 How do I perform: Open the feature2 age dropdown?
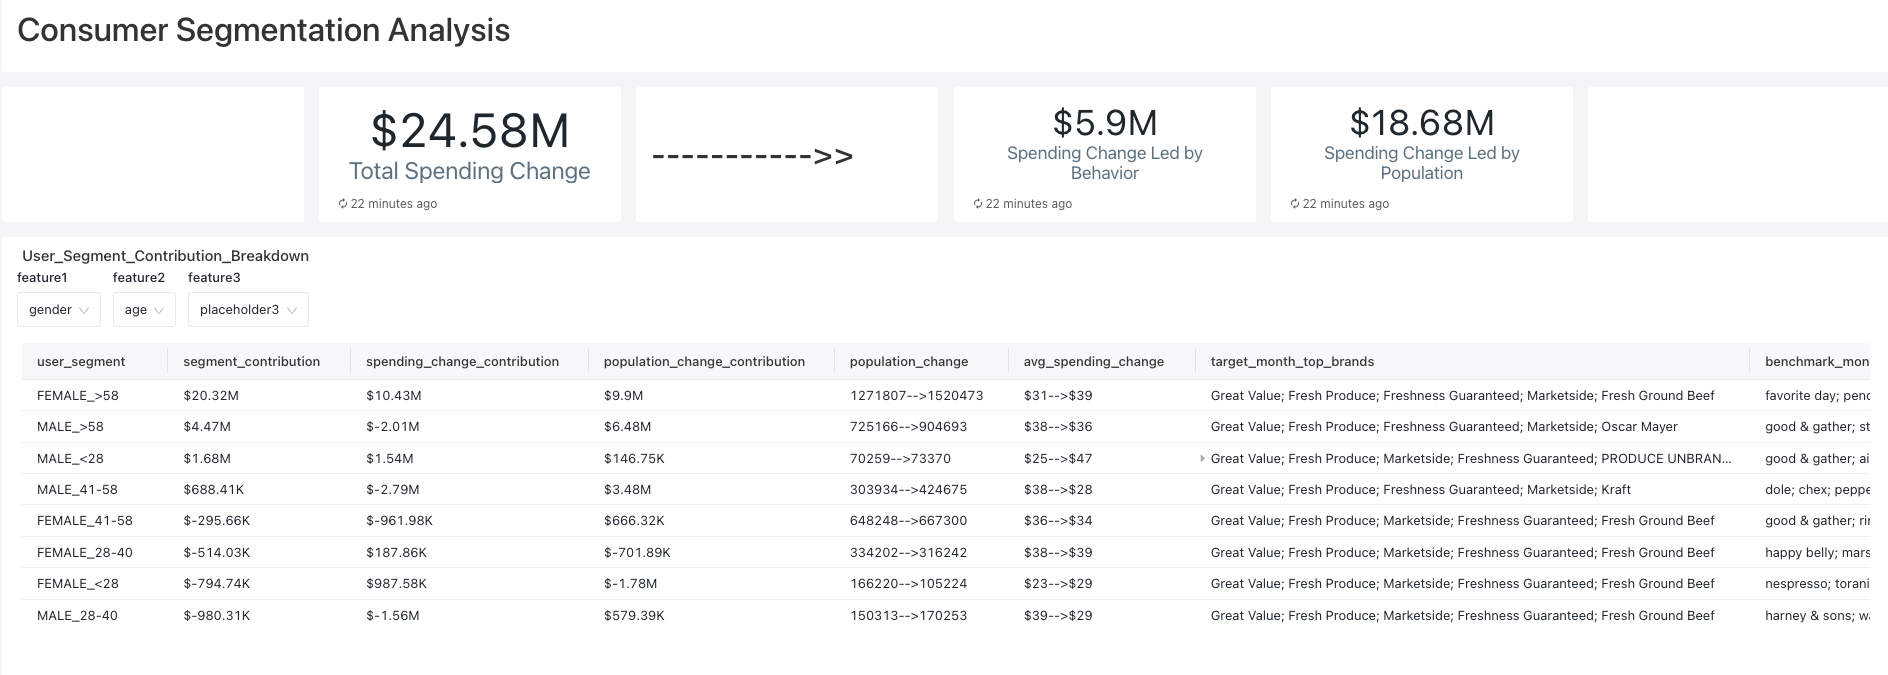[144, 310]
